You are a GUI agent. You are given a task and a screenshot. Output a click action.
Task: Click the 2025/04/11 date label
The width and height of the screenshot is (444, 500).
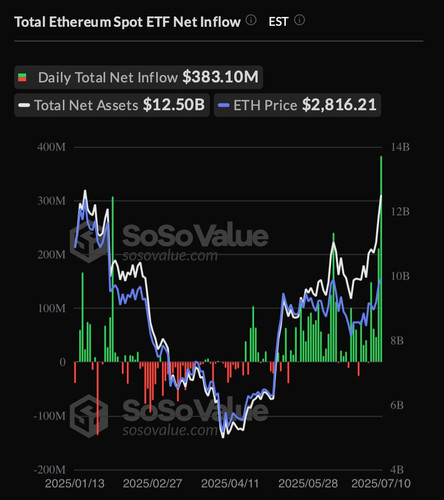230,483
